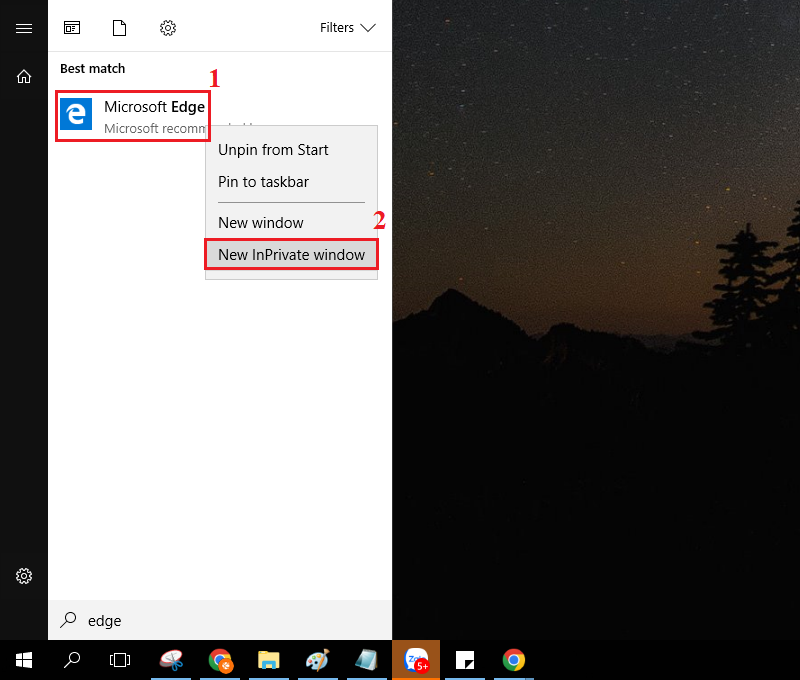Click the search box containing 'edge'
Viewport: 800px width, 680px height.
pos(220,620)
